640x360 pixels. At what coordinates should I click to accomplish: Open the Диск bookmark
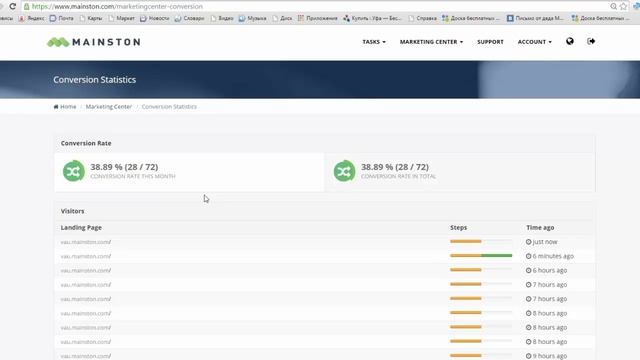click(x=282, y=18)
